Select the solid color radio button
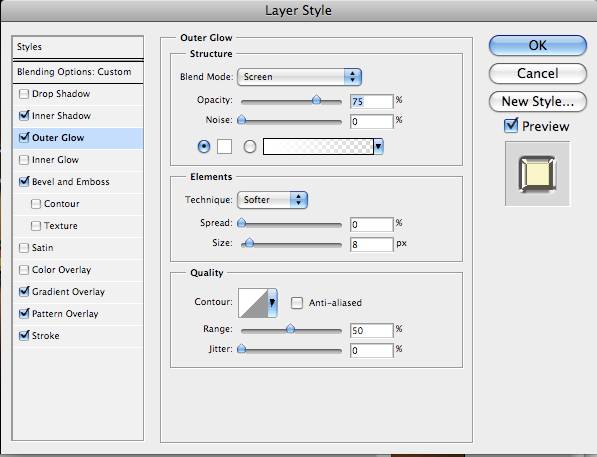The width and height of the screenshot is (597, 457). pos(204,146)
